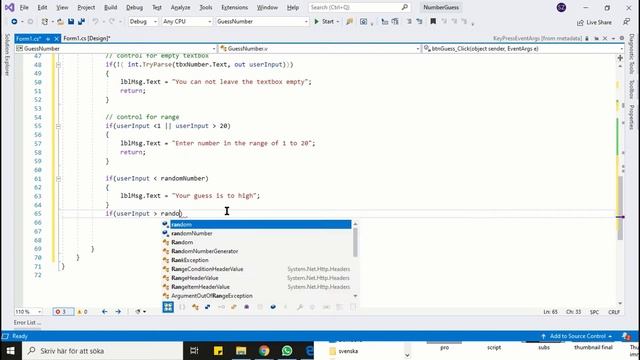Viewport: 640px width, 360px height.
Task: Collapse the code block at line 61
Action: coord(58,178)
